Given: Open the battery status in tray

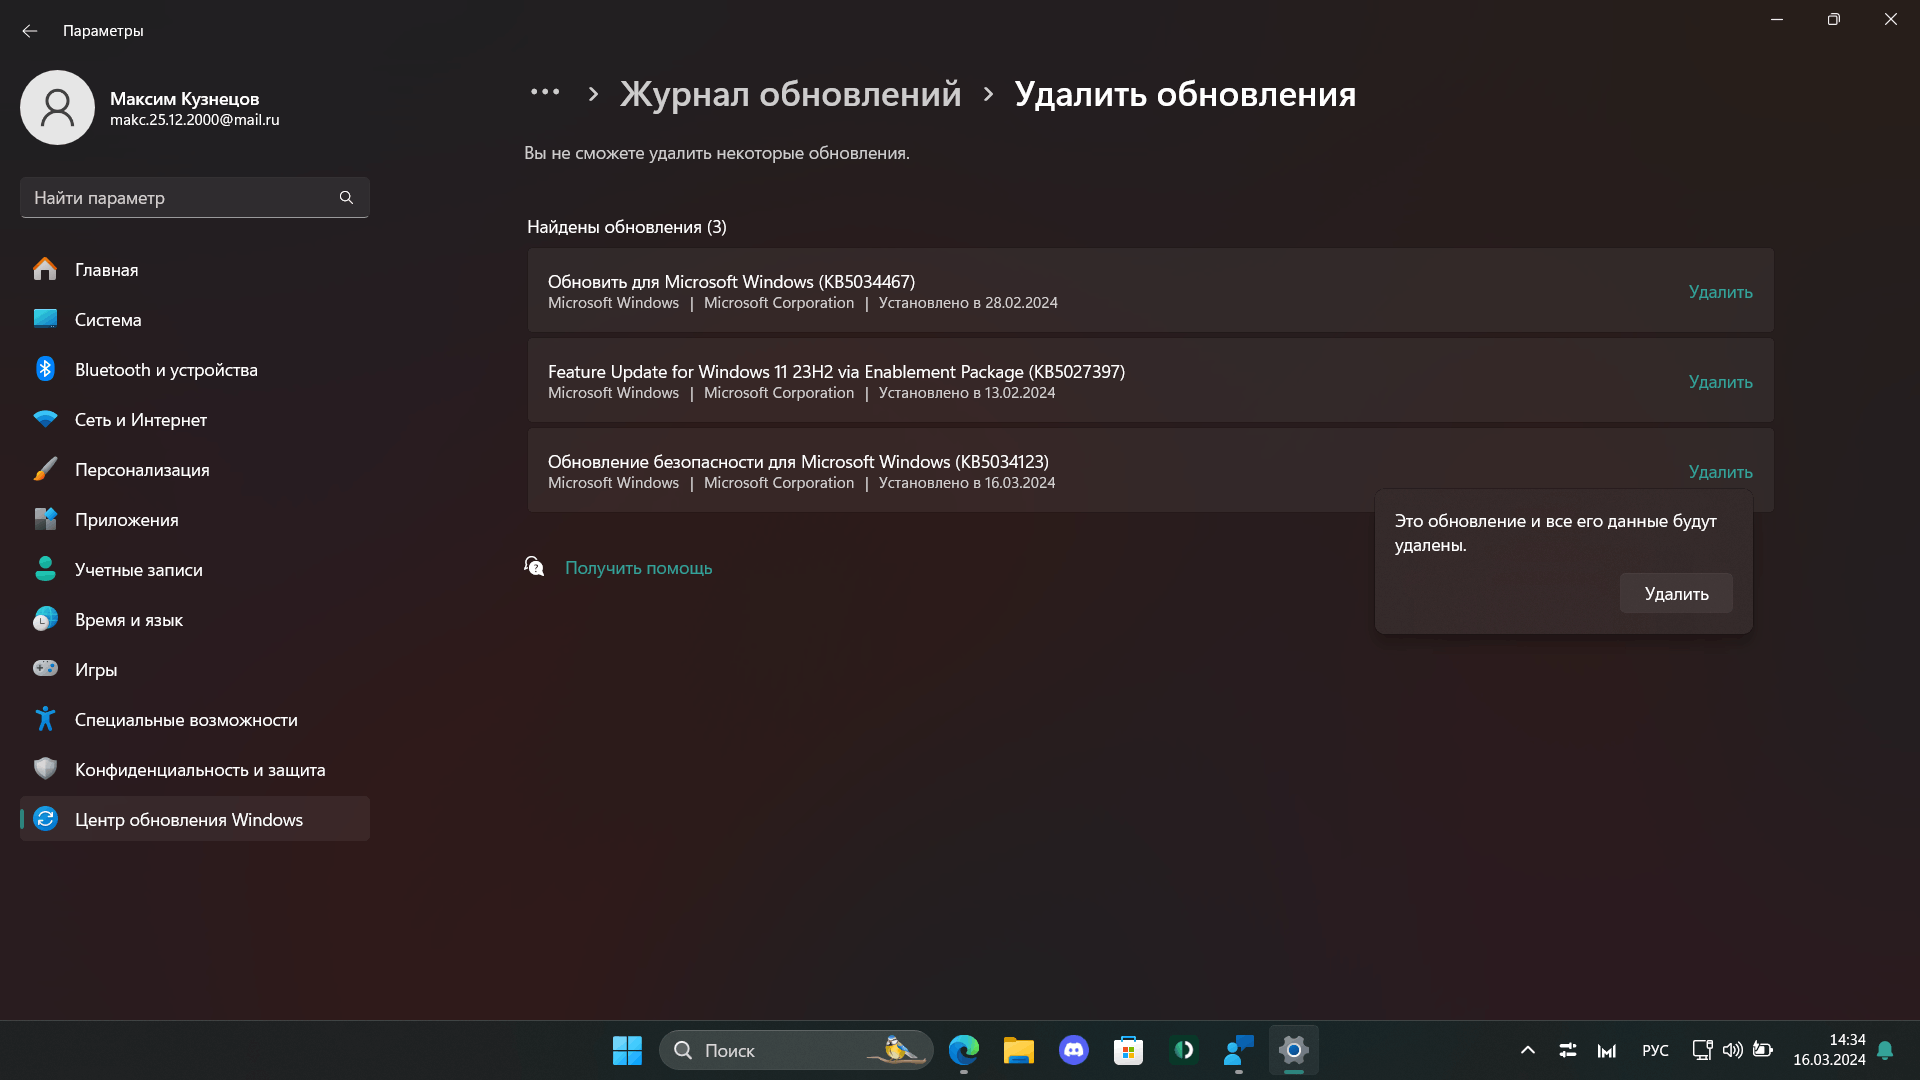Looking at the screenshot, I should pyautogui.click(x=1763, y=1050).
